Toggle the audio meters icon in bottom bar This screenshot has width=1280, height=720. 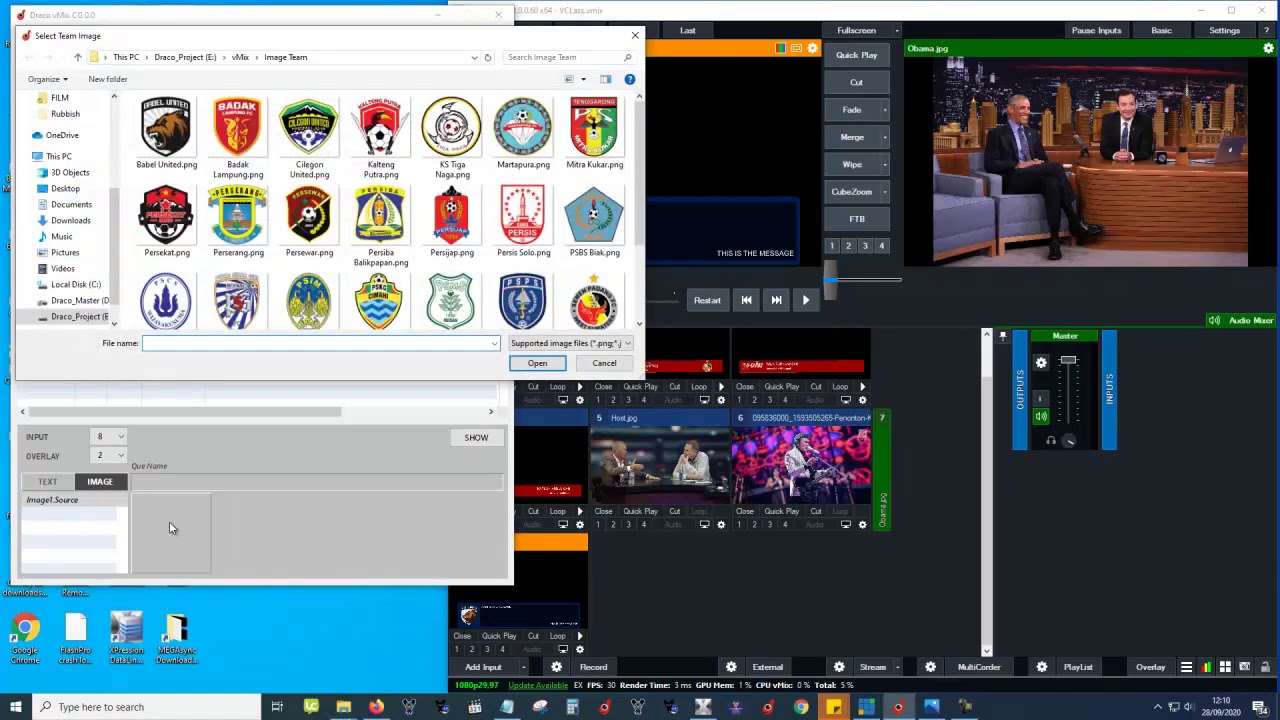click(1206, 667)
